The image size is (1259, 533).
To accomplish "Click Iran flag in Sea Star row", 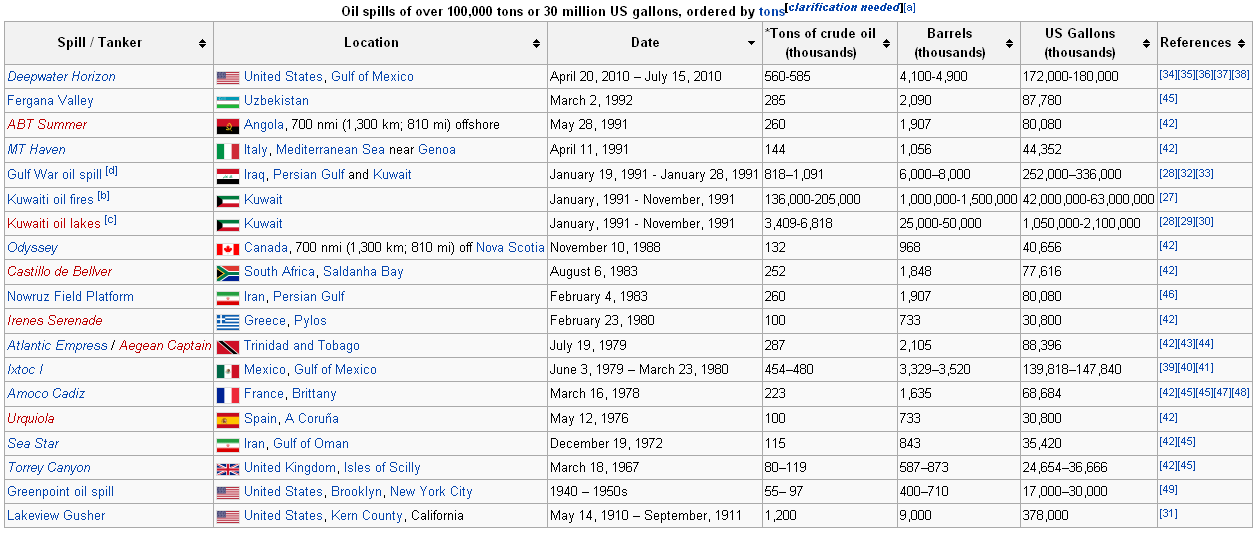I will (x=228, y=444).
